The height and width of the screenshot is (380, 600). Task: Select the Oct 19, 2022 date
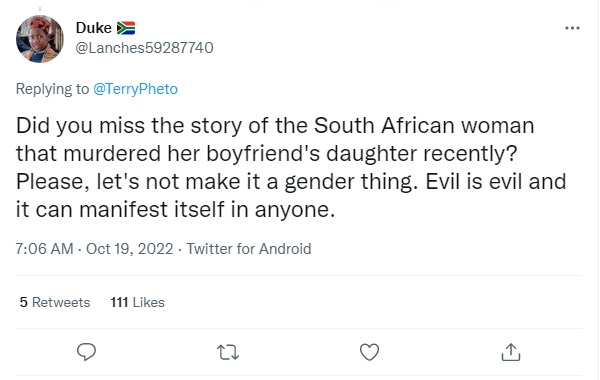(x=130, y=249)
